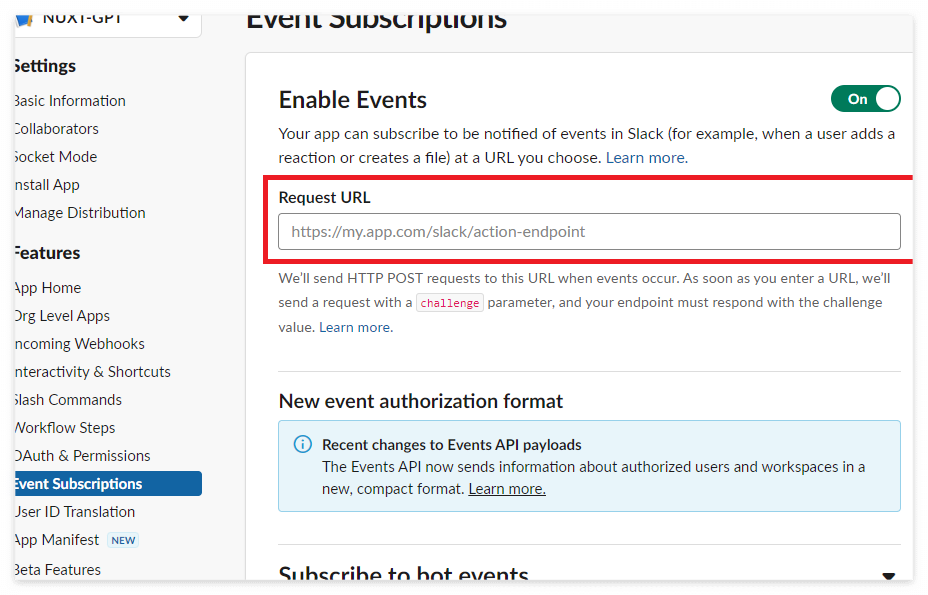Go to Collaborators settings
The image size is (928, 595).
(x=56, y=128)
